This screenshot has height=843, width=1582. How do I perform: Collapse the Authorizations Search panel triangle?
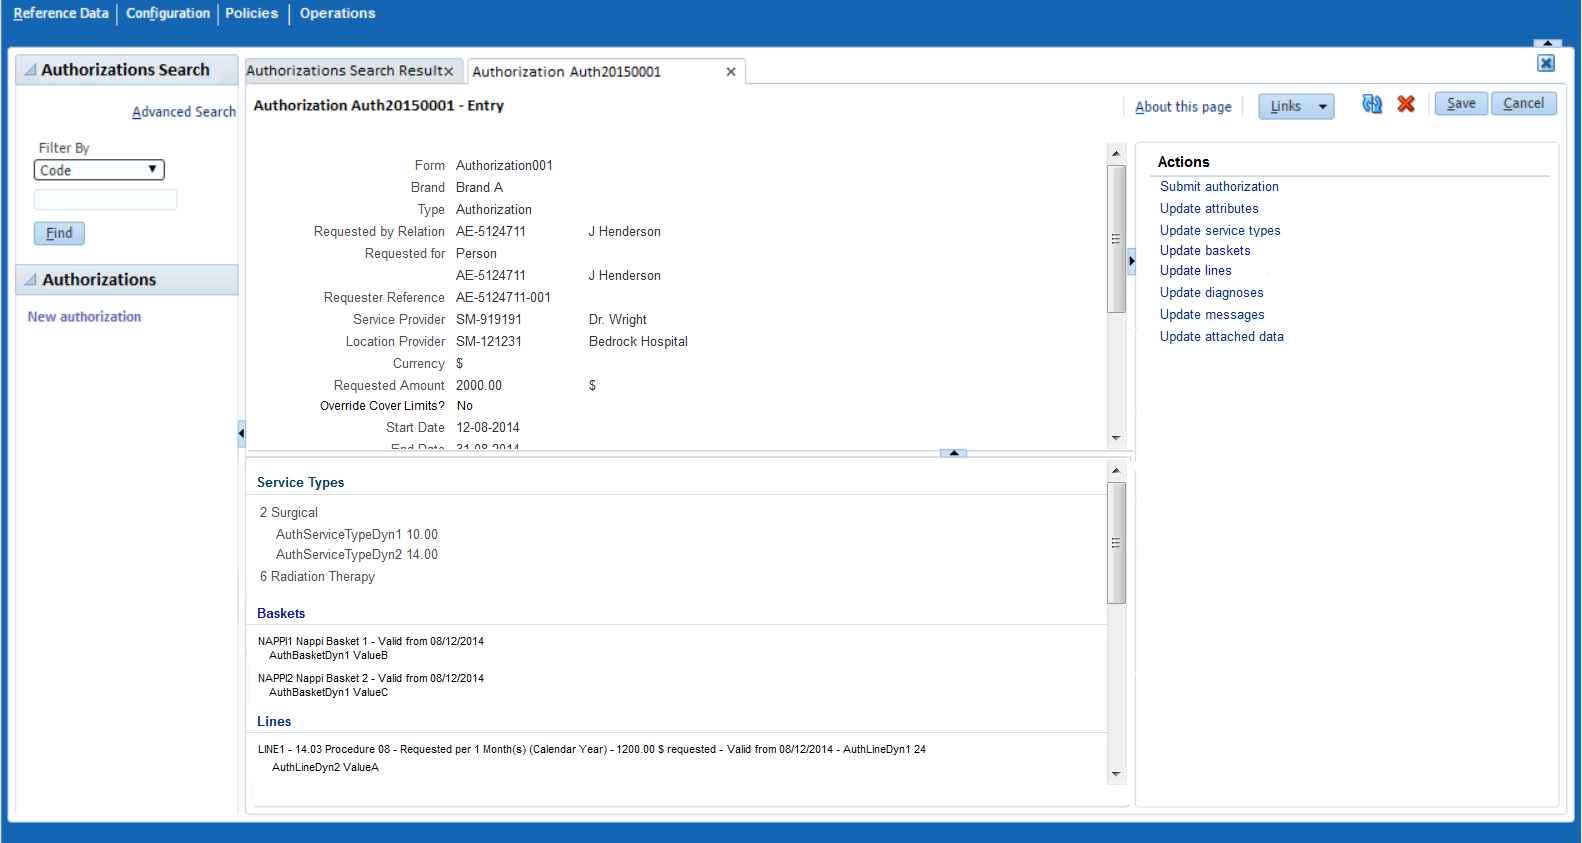pos(30,70)
